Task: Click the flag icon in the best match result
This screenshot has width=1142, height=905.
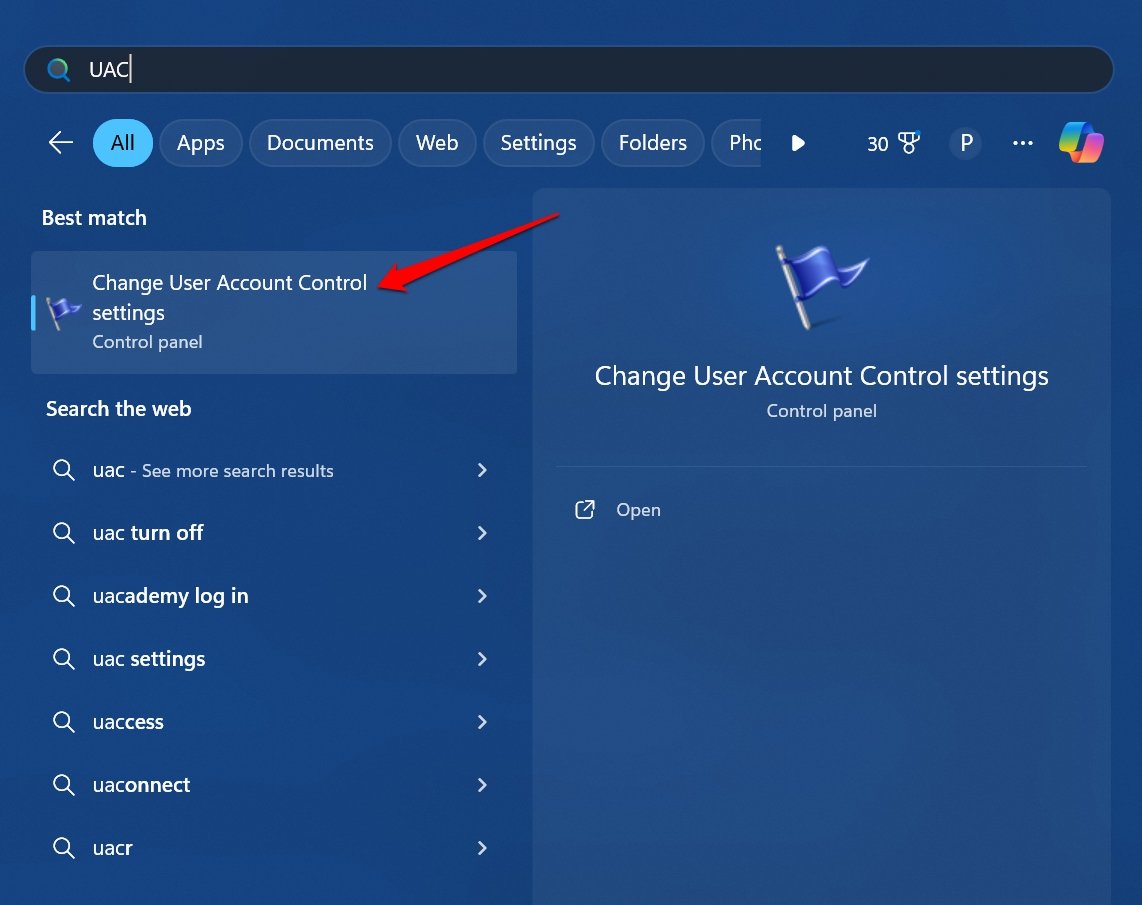Action: [63, 313]
